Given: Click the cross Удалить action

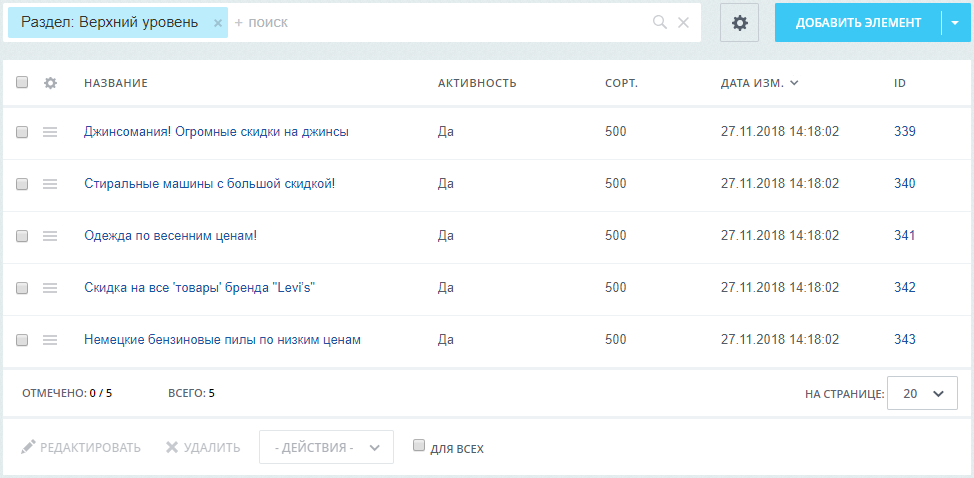Looking at the screenshot, I should (203, 448).
